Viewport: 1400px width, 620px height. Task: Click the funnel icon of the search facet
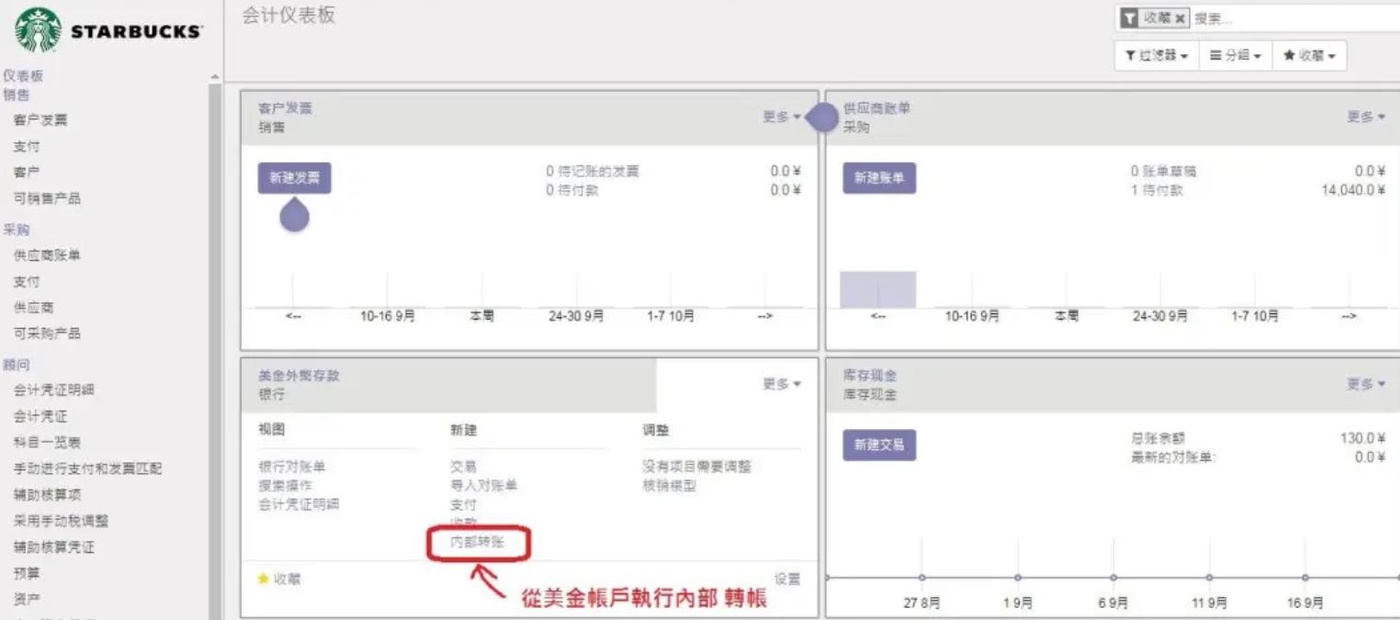coord(1130,18)
